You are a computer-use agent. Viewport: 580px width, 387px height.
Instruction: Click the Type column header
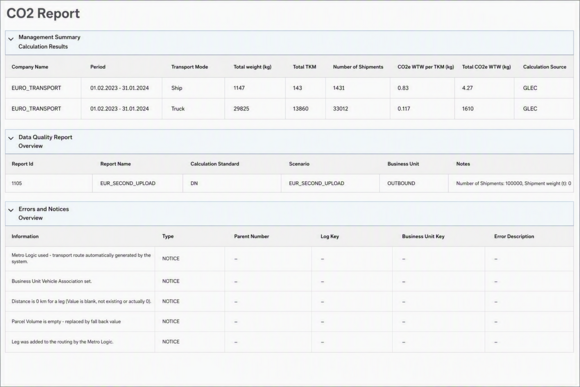pos(168,236)
